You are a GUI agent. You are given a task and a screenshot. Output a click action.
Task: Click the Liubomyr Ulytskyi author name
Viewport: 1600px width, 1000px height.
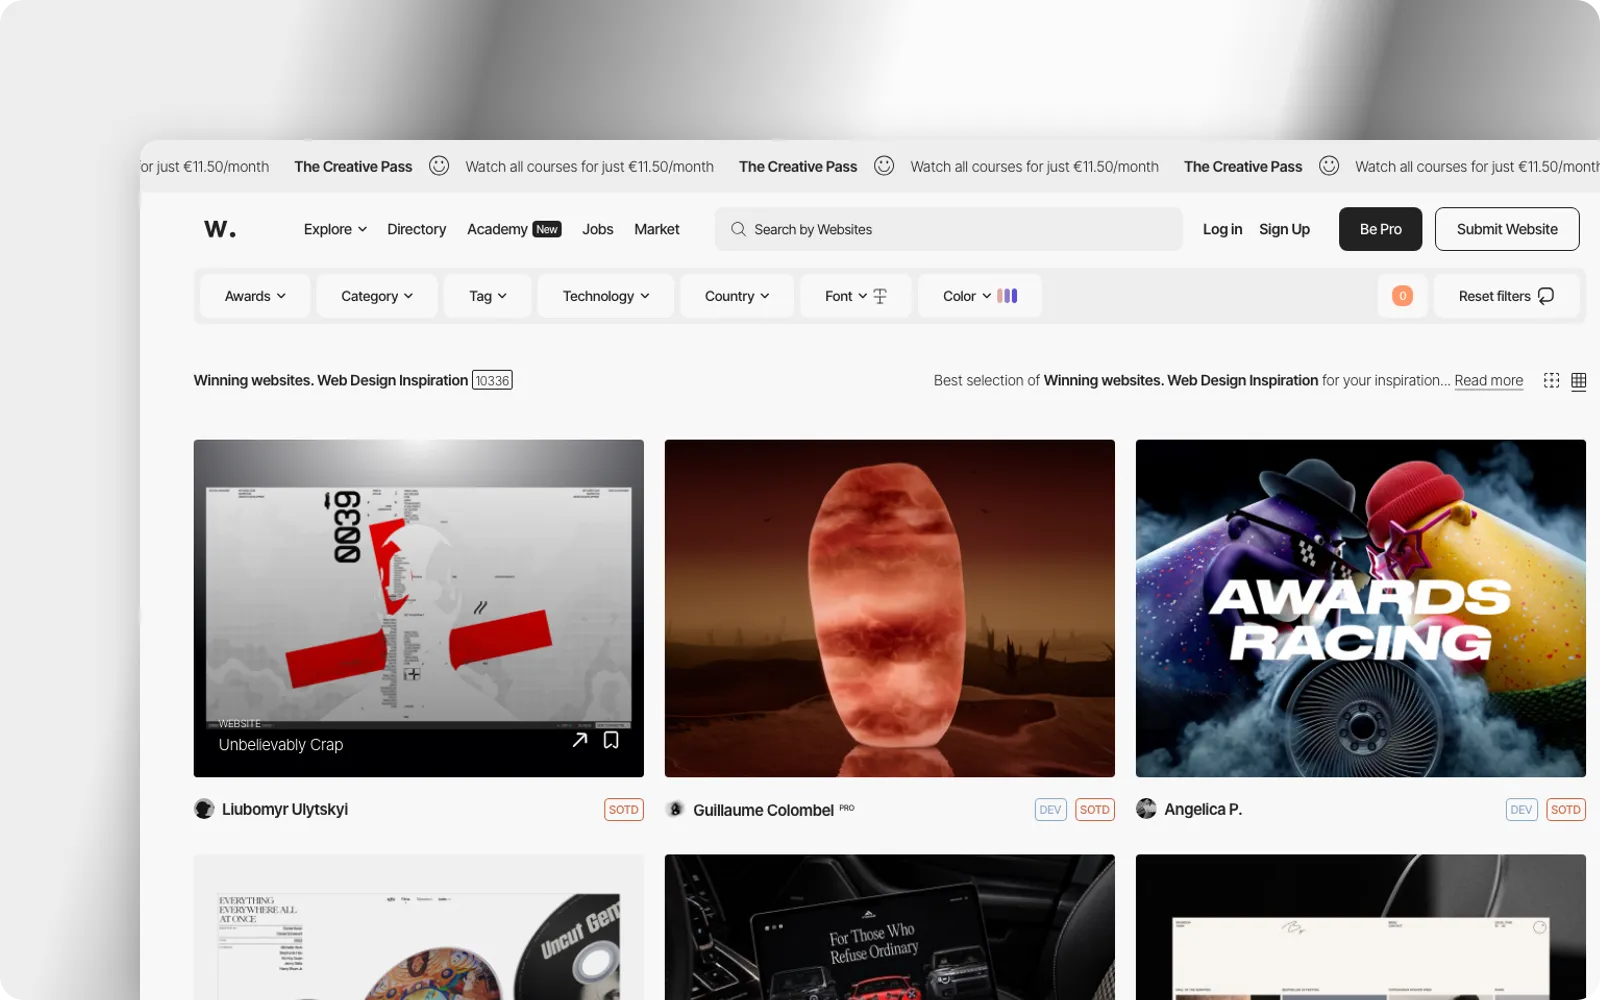coord(285,809)
